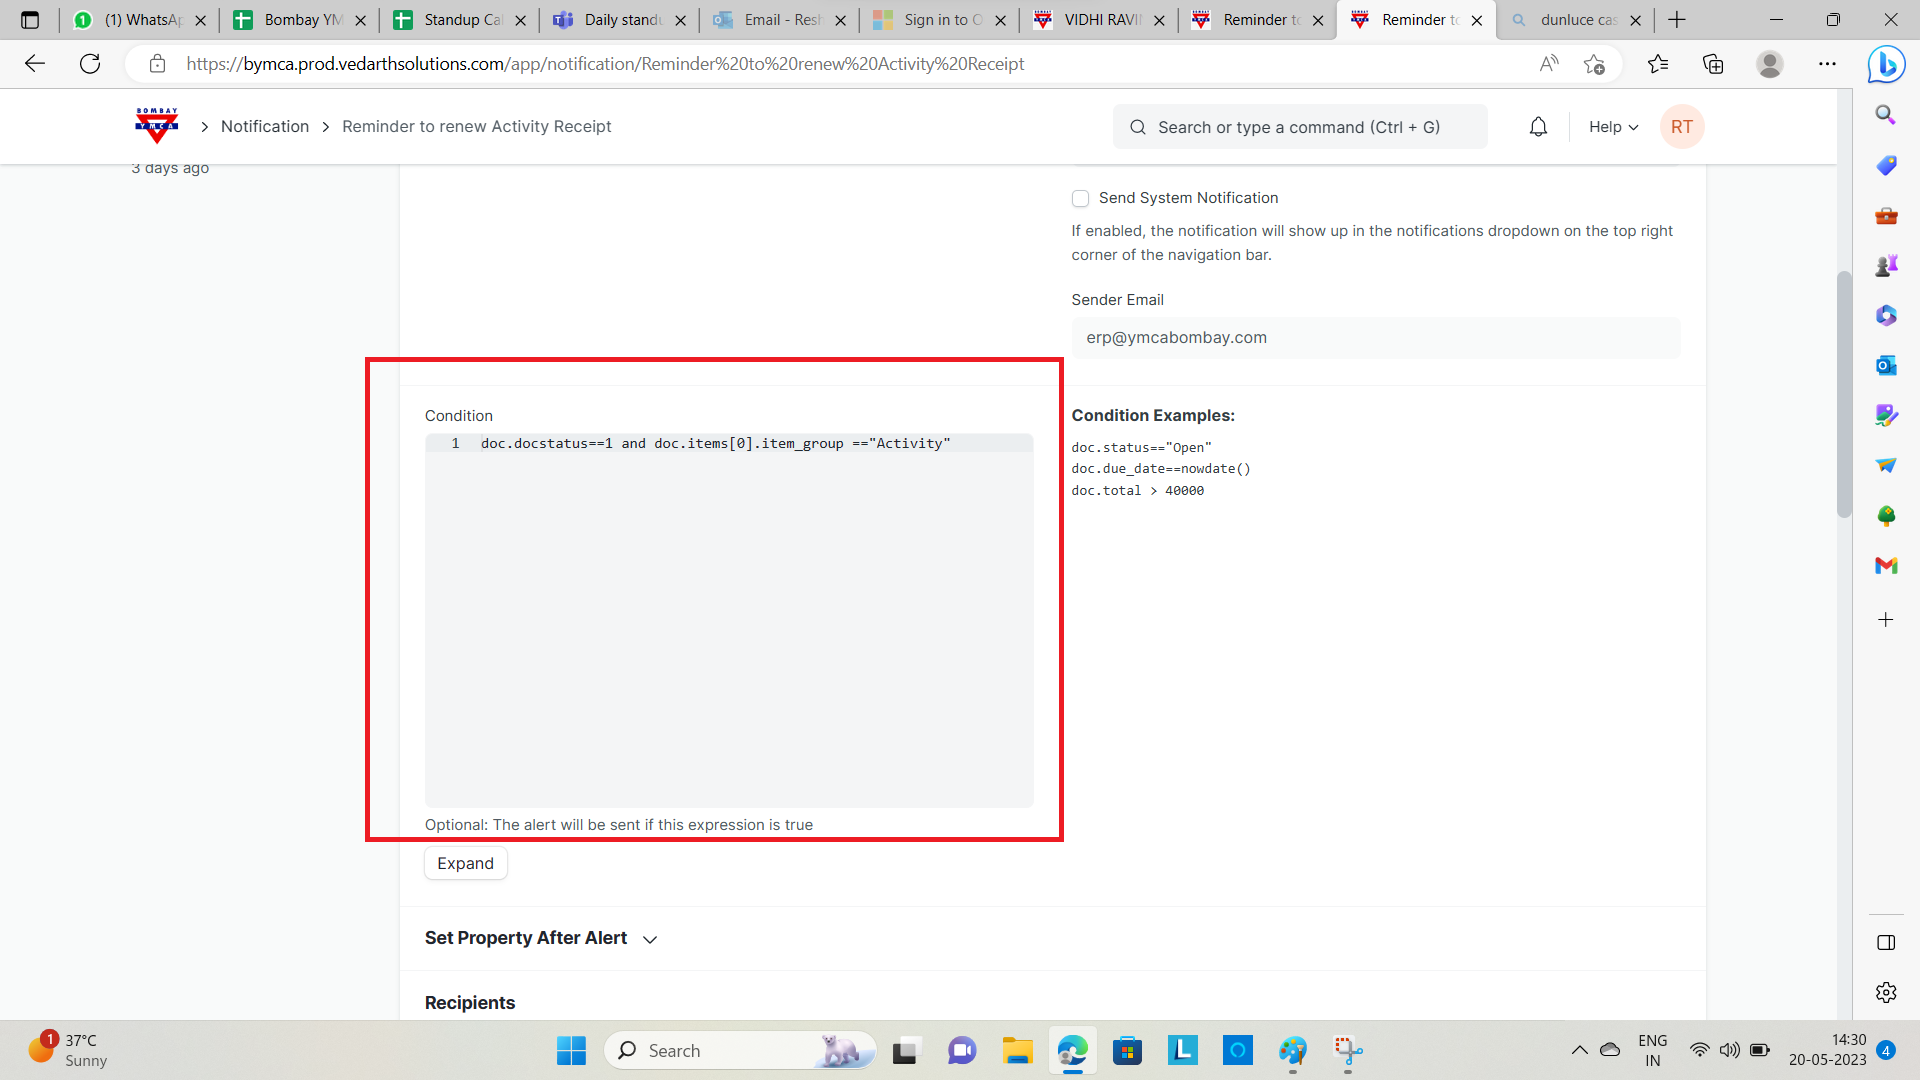This screenshot has width=1920, height=1080.
Task: Enable the Send System Notification checkbox
Action: 1080,199
